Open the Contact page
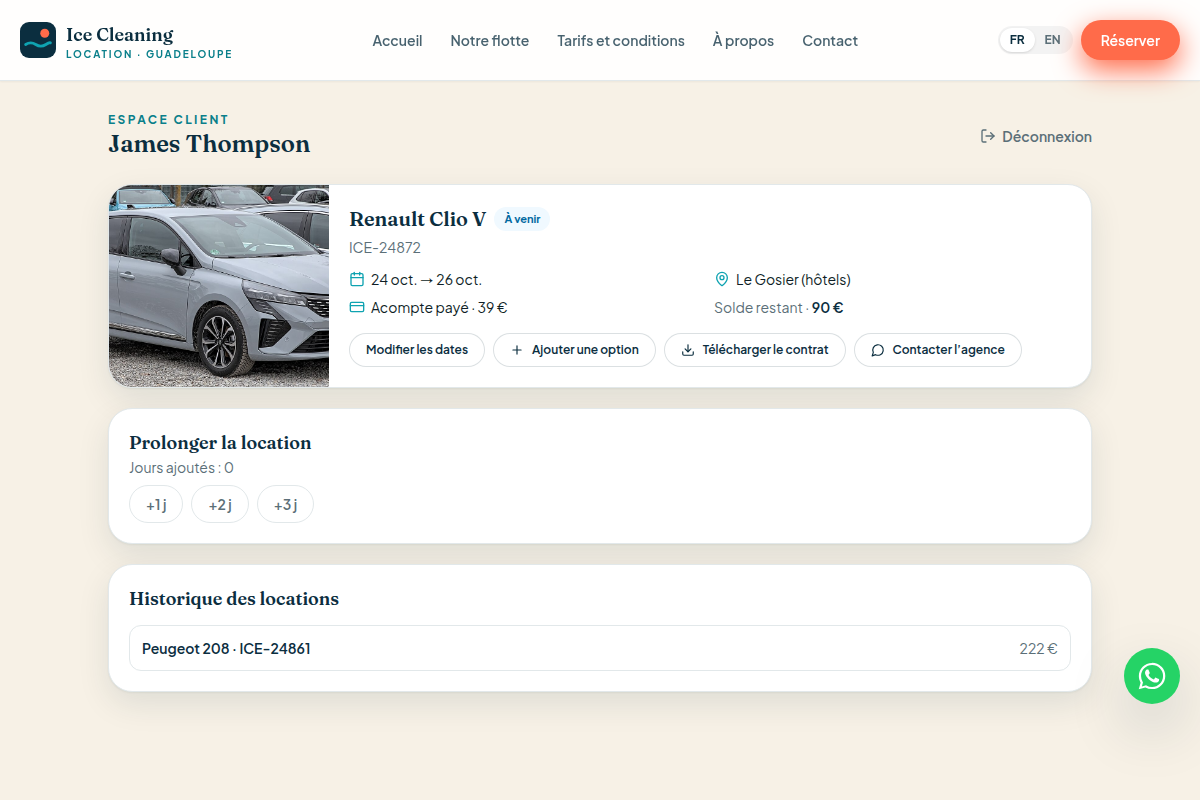The image size is (1200, 800). click(830, 41)
